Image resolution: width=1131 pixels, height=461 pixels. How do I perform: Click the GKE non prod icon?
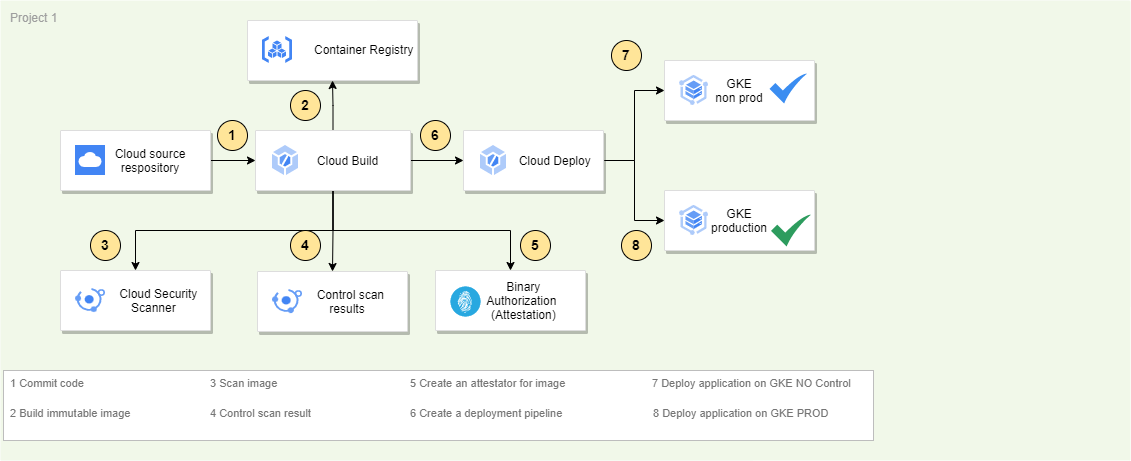pos(693,91)
